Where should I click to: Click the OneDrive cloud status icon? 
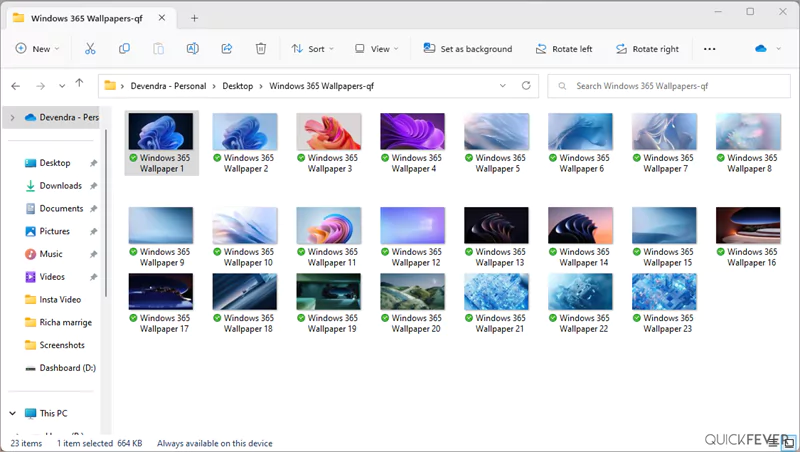(x=761, y=49)
